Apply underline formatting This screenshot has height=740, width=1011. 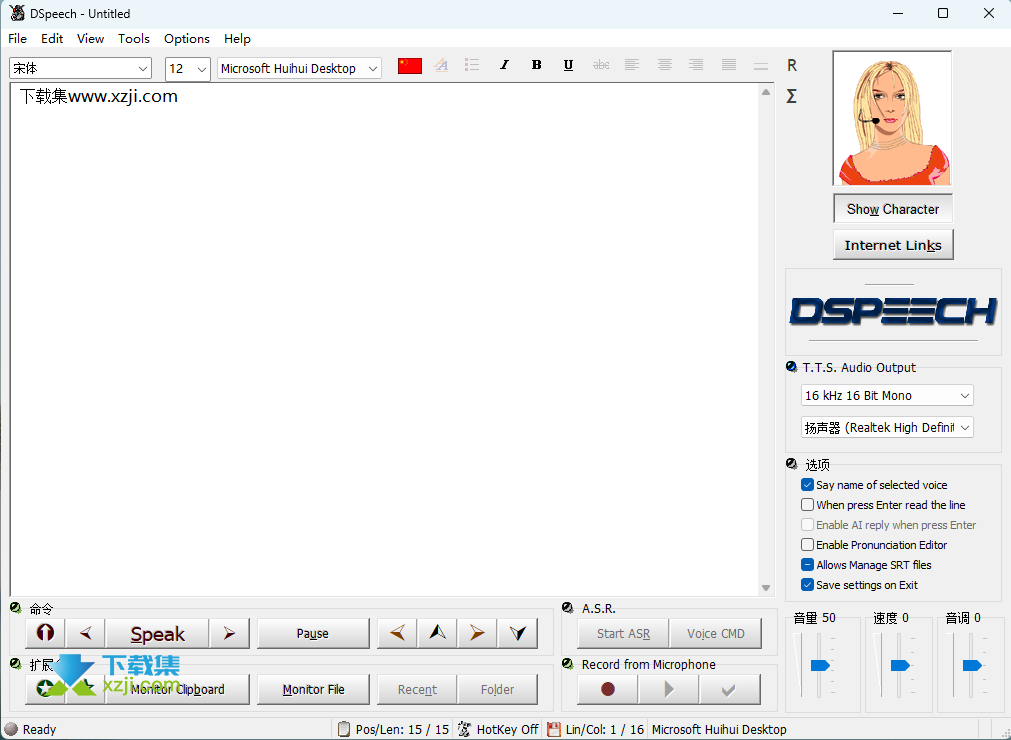(x=568, y=65)
